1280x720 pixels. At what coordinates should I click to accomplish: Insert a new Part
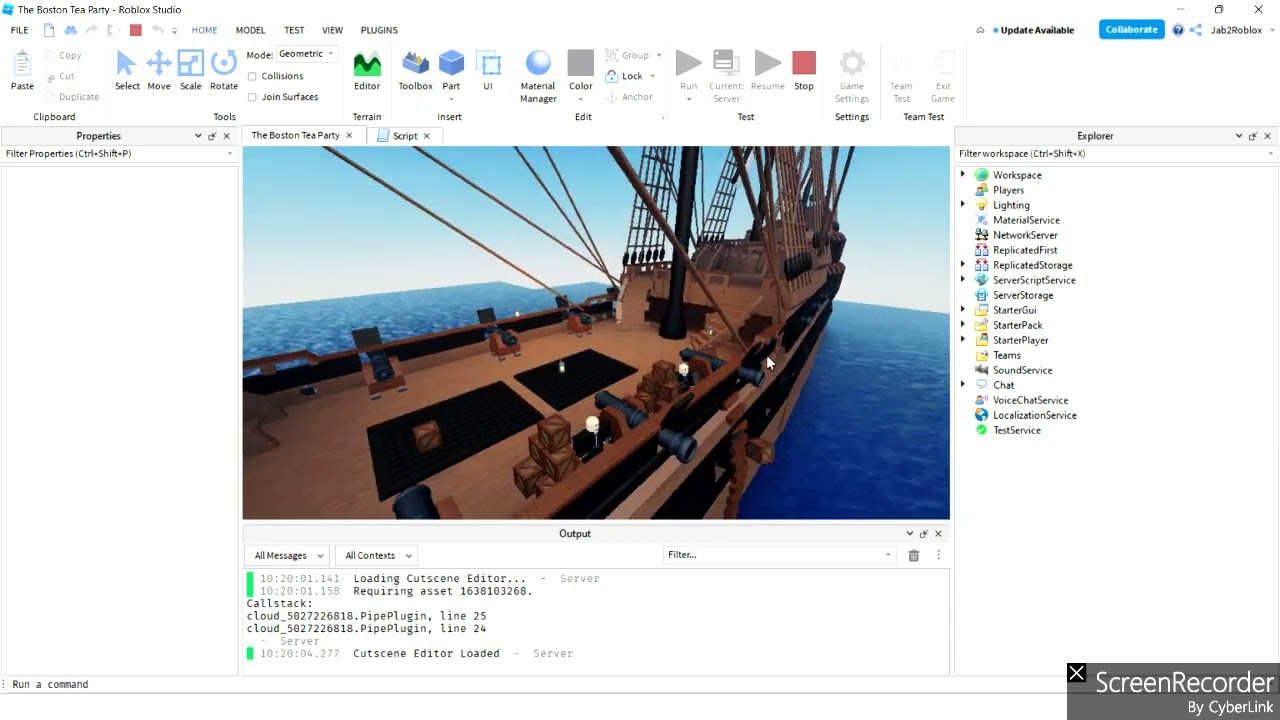[451, 71]
